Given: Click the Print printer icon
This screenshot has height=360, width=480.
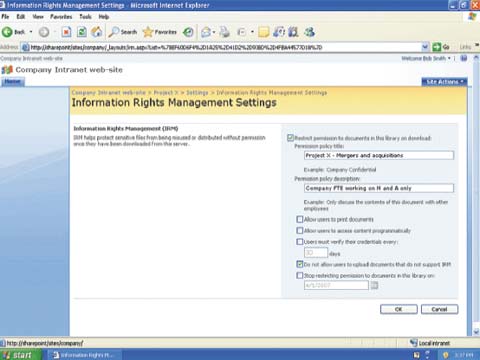Looking at the screenshot, I should click(x=225, y=32).
